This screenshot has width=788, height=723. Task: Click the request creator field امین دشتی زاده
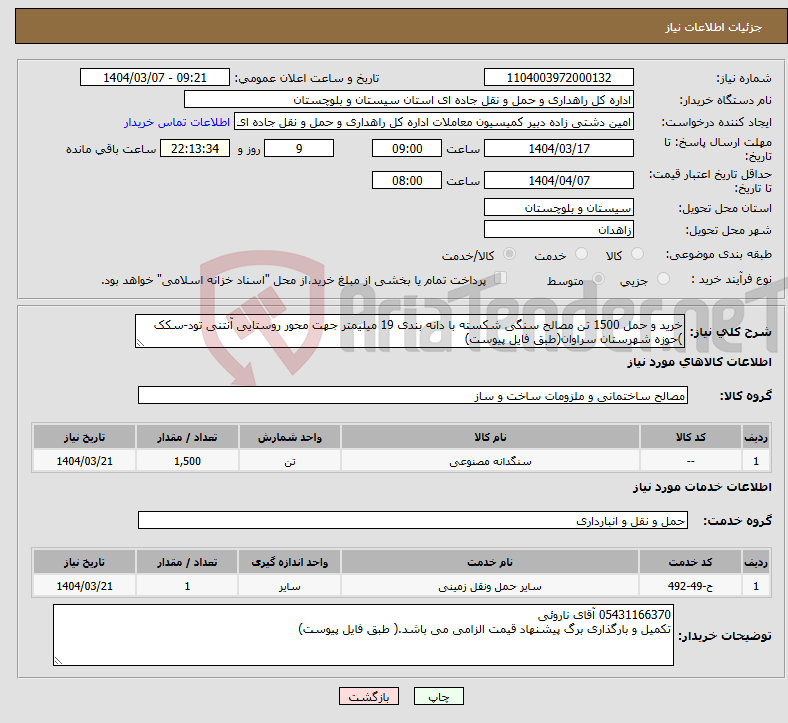(x=434, y=122)
